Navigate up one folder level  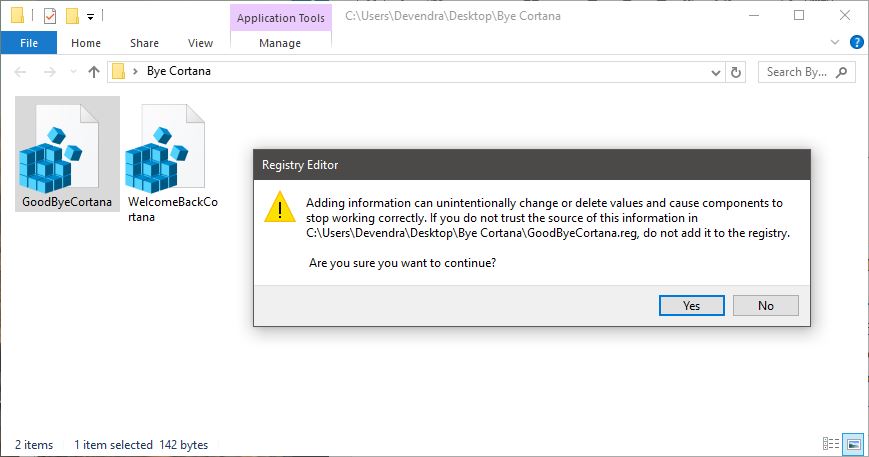(x=94, y=72)
